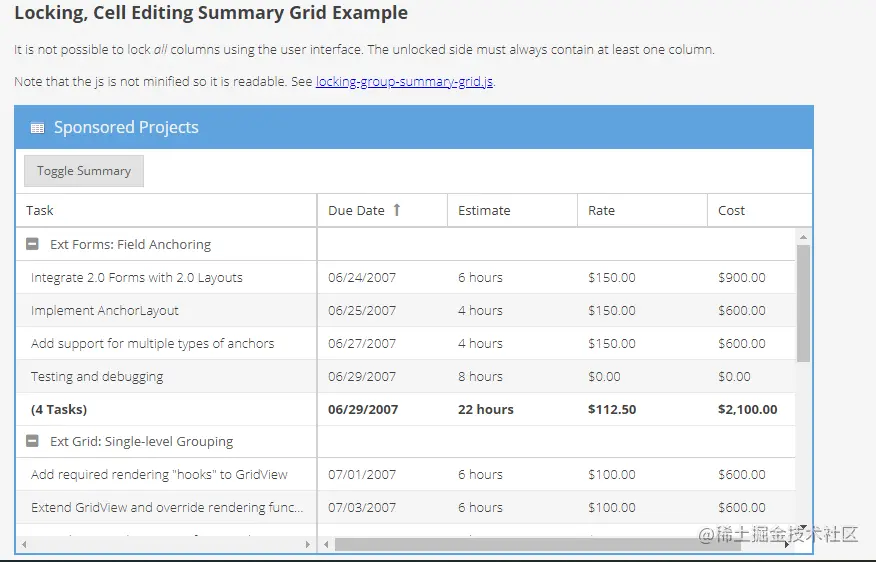
Task: Click the $900.00 cost cell
Action: click(x=751, y=278)
